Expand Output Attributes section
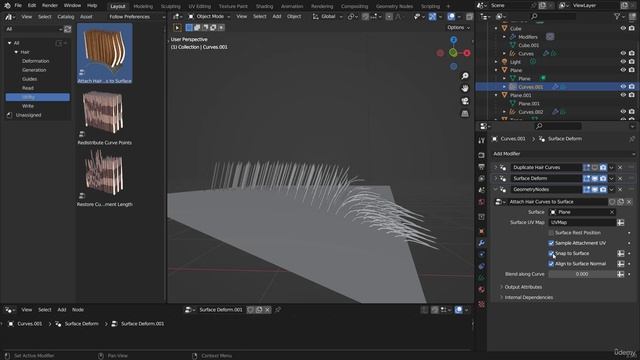 (523, 287)
